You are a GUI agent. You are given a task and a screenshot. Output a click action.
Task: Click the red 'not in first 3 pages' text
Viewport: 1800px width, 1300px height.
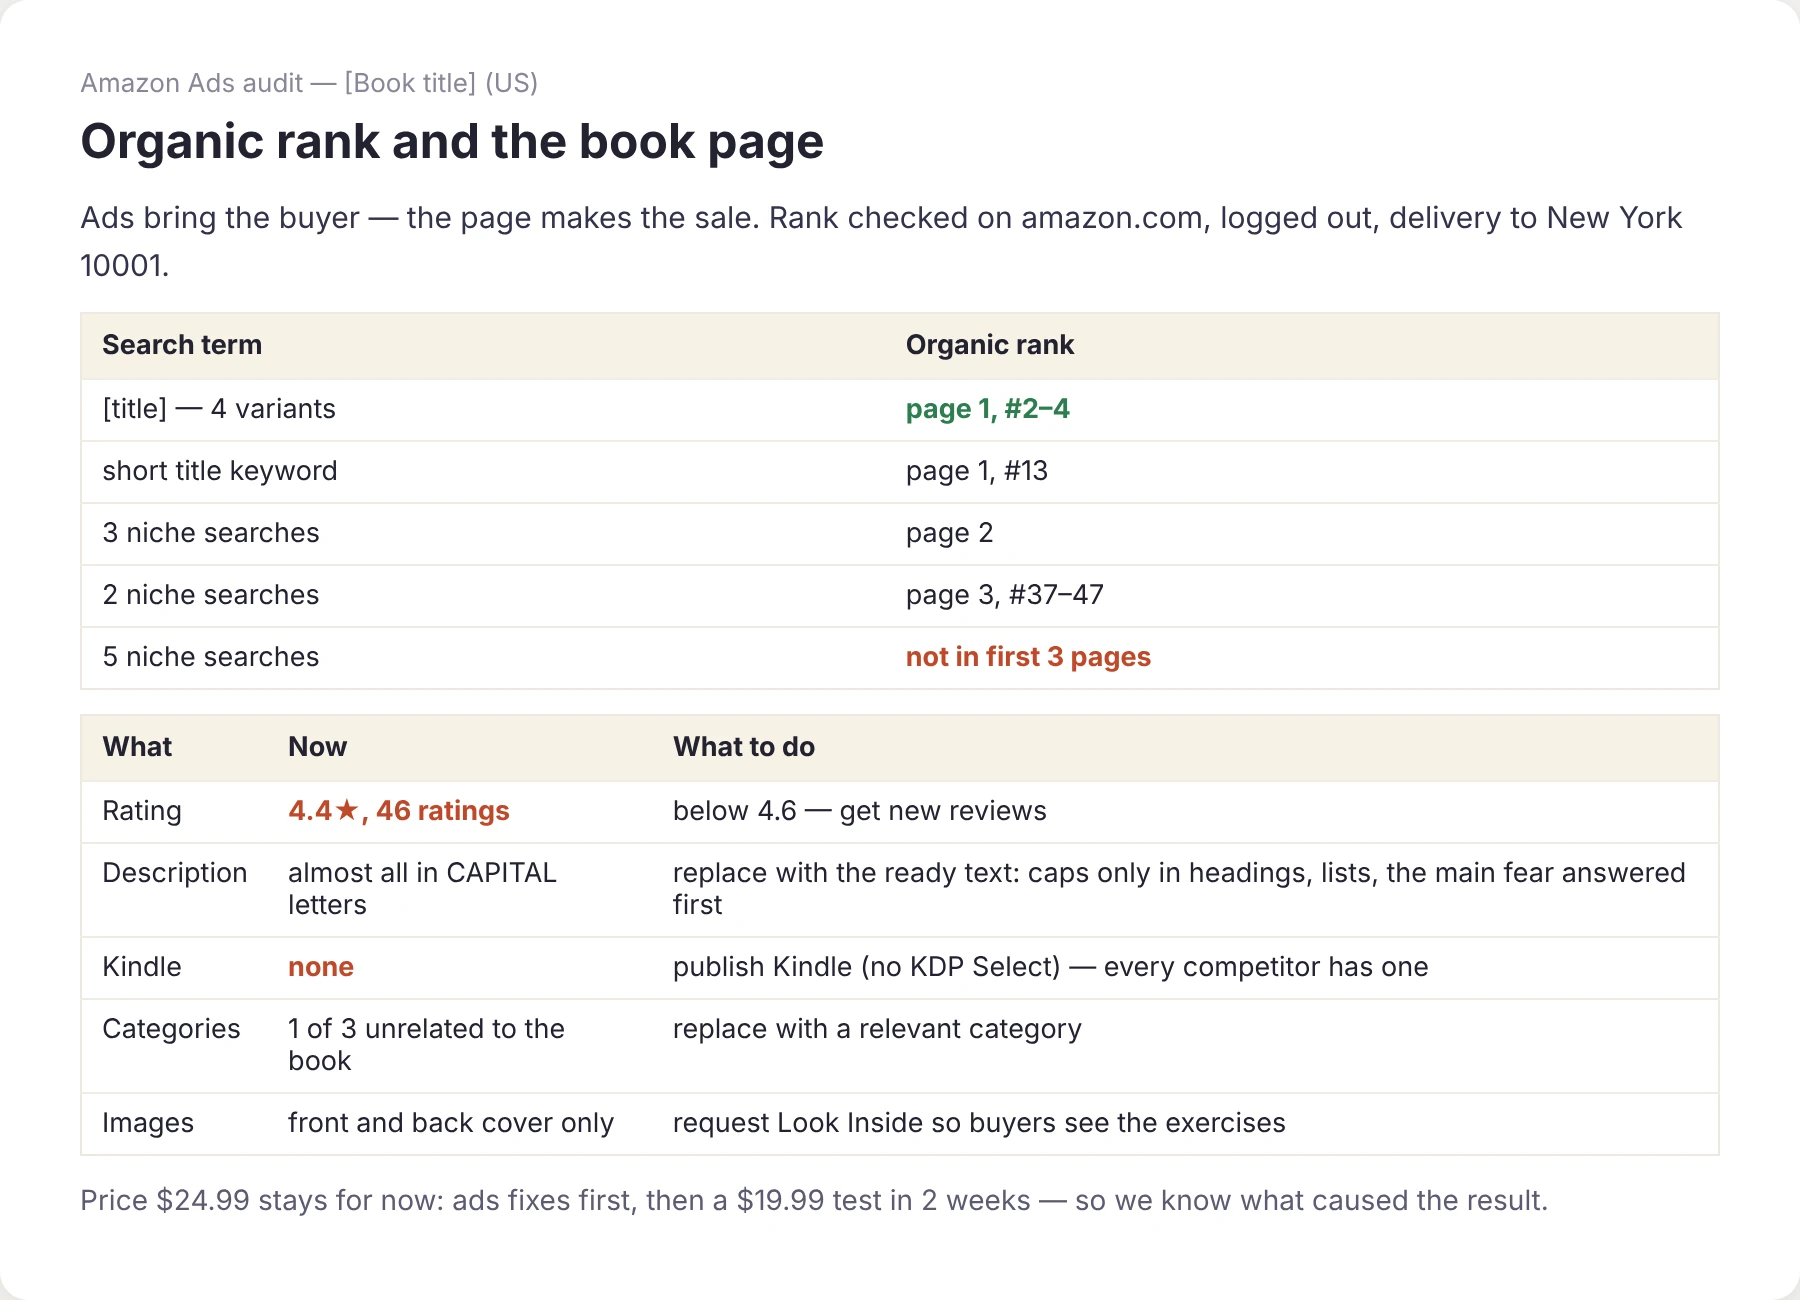[x=1028, y=657]
